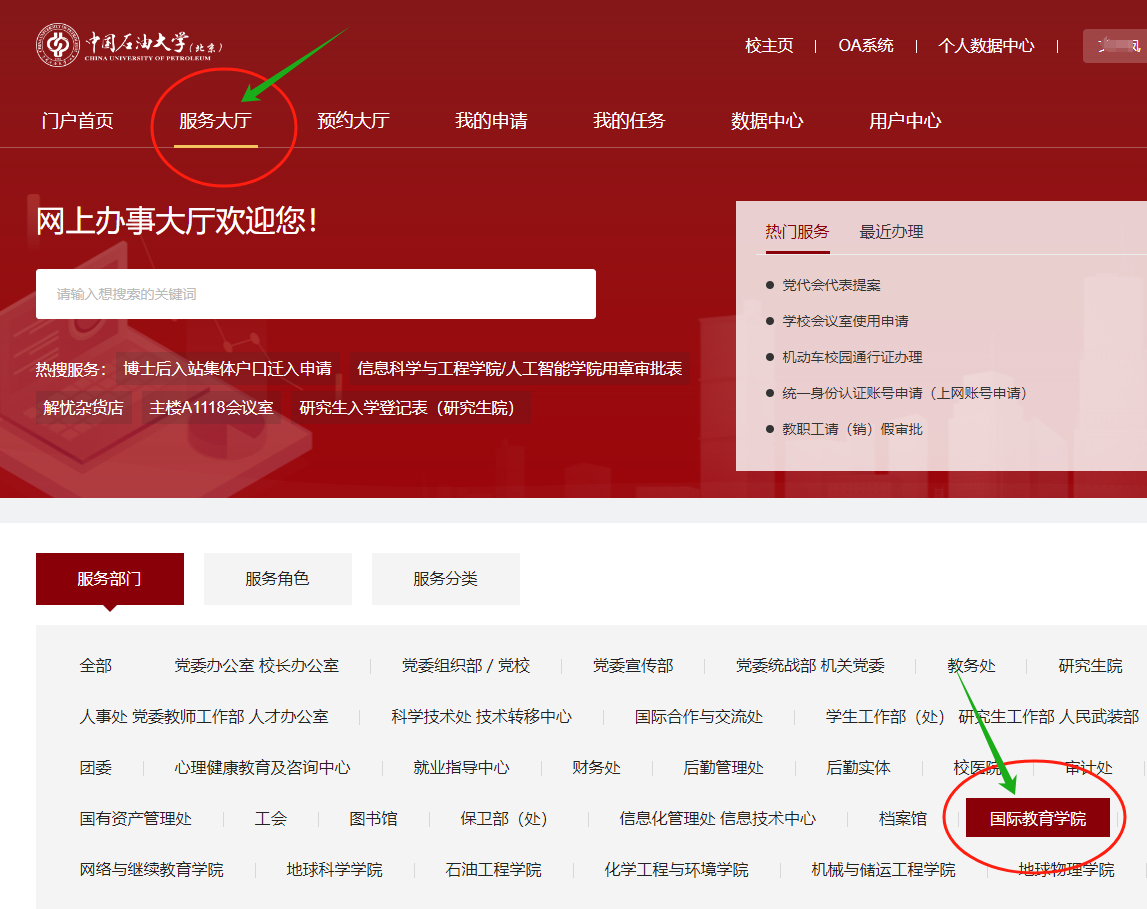Click the keyword search input field
Image resolution: width=1147 pixels, height=909 pixels.
click(315, 293)
